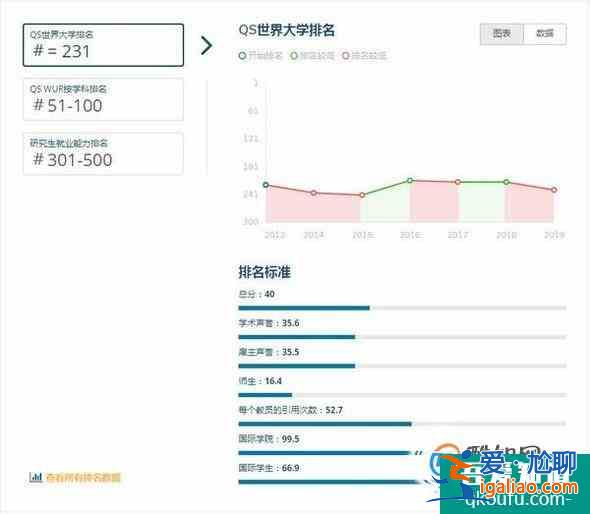
Task: Click the 52.7 citations per faculty bar
Action: coord(402,424)
